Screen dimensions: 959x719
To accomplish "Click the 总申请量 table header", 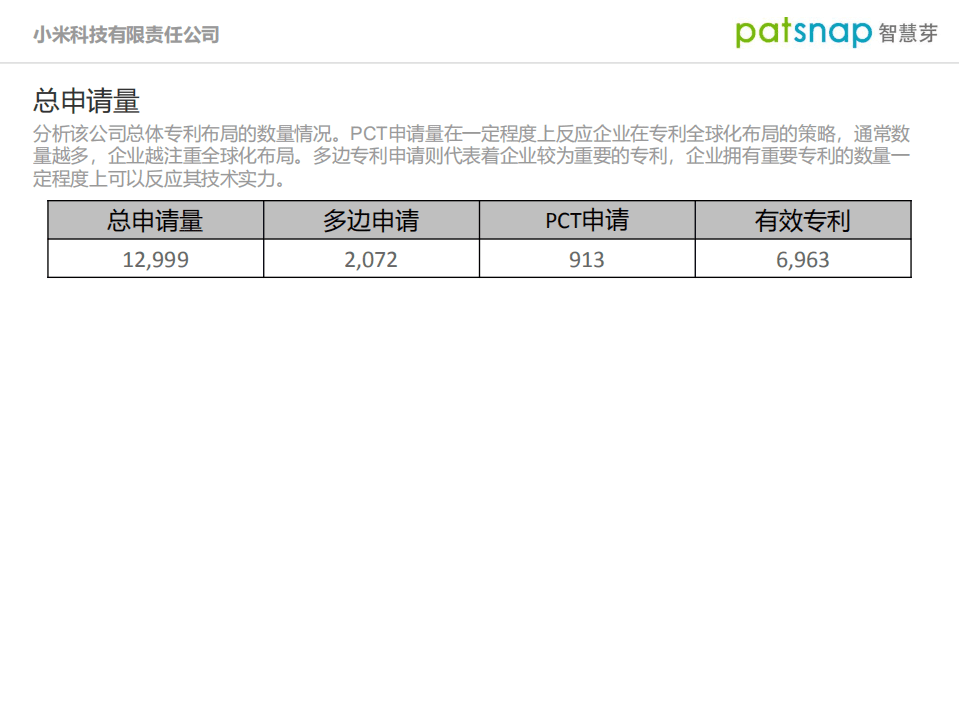I will [x=155, y=220].
